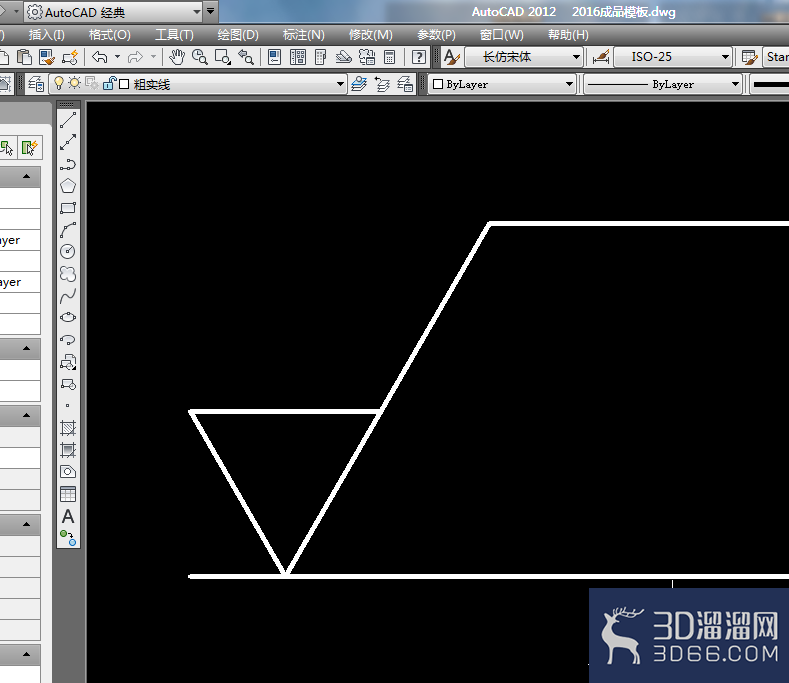Select the Ellipse tool

68,318
